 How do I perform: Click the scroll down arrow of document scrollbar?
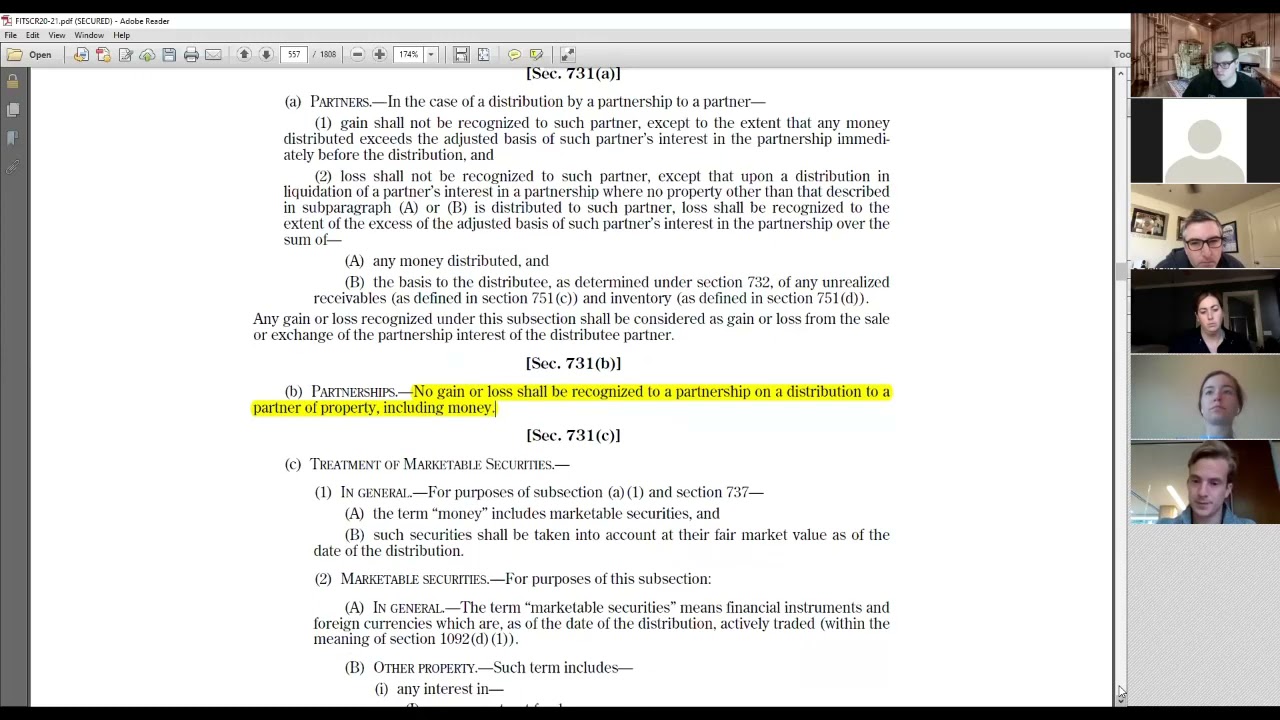pyautogui.click(x=1121, y=701)
